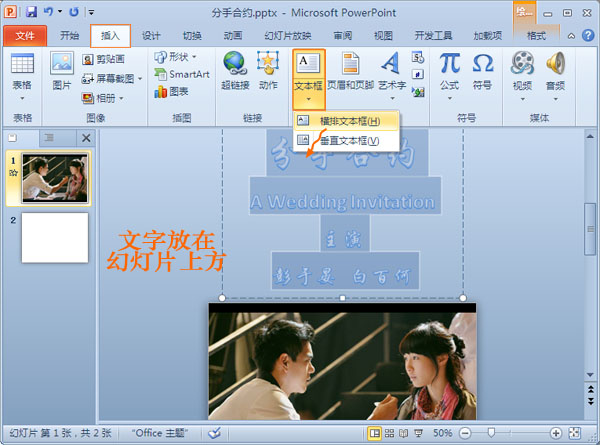Switch to the outline pane tab
This screenshot has height=445, width=600.
(x=49, y=137)
